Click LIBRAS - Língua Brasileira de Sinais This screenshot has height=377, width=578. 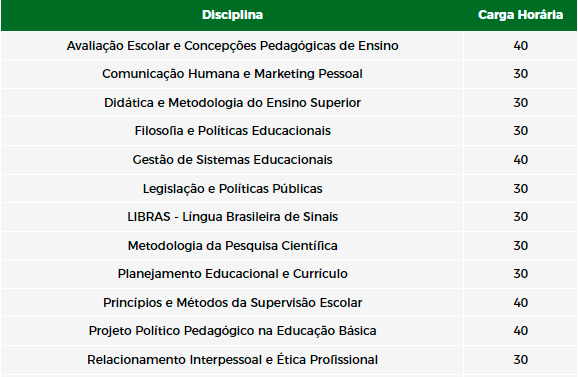[232, 217]
